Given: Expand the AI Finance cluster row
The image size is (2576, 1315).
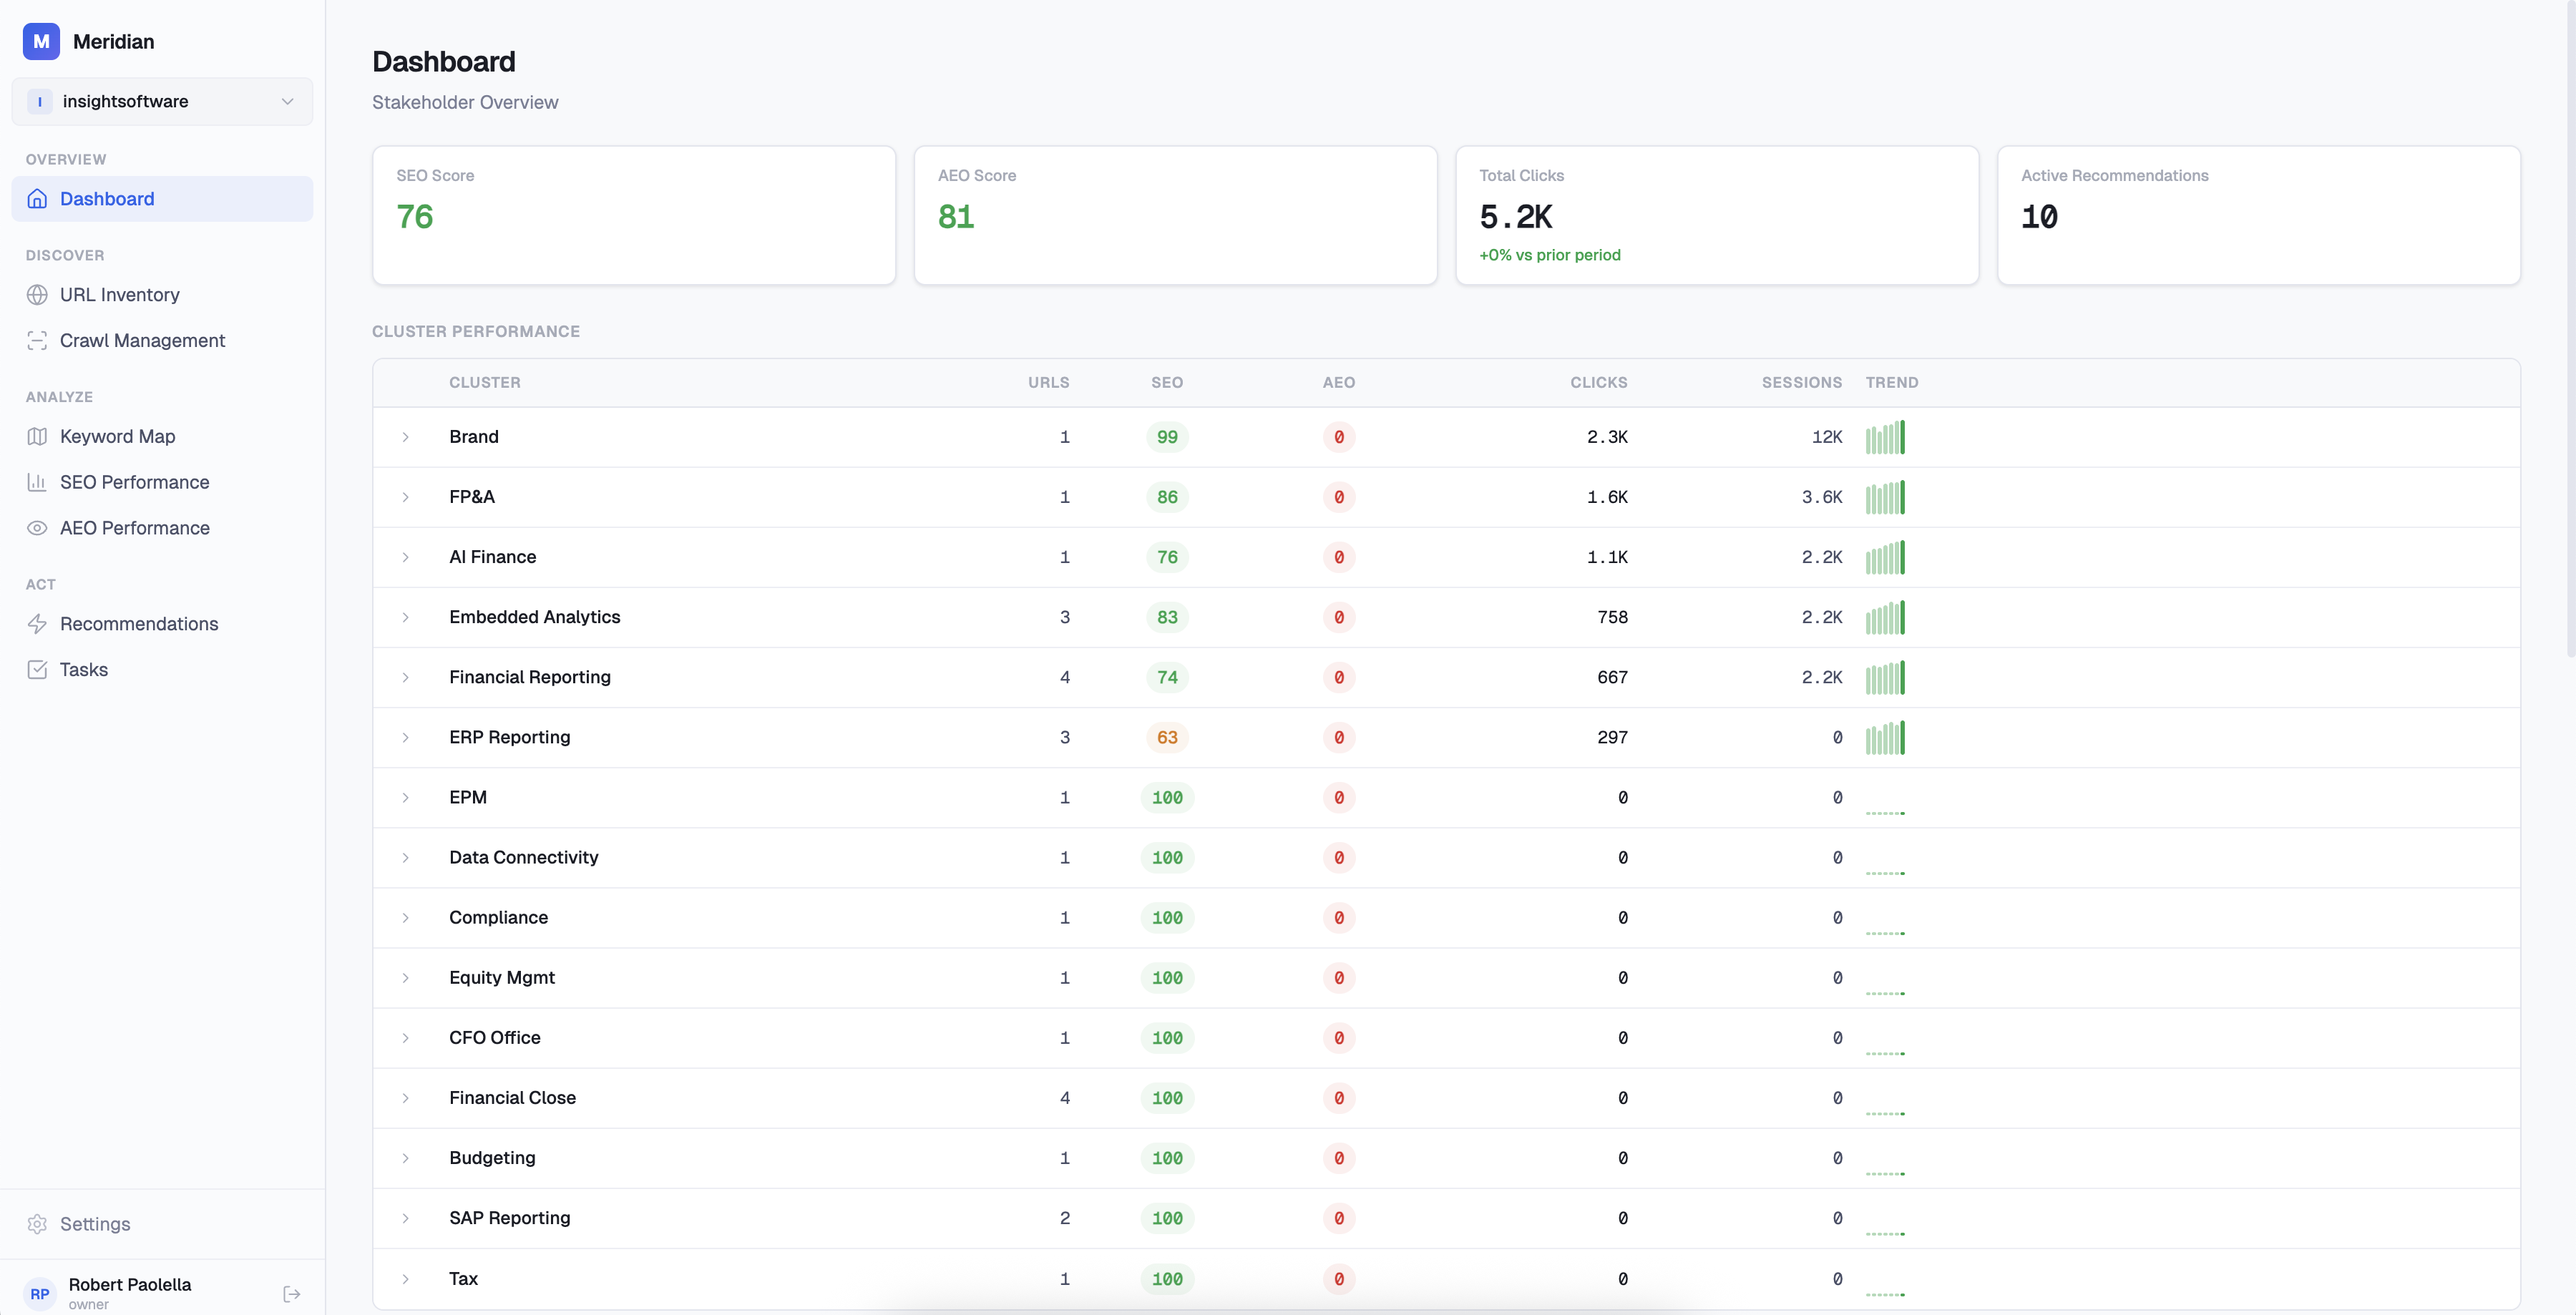Looking at the screenshot, I should pyautogui.click(x=406, y=557).
